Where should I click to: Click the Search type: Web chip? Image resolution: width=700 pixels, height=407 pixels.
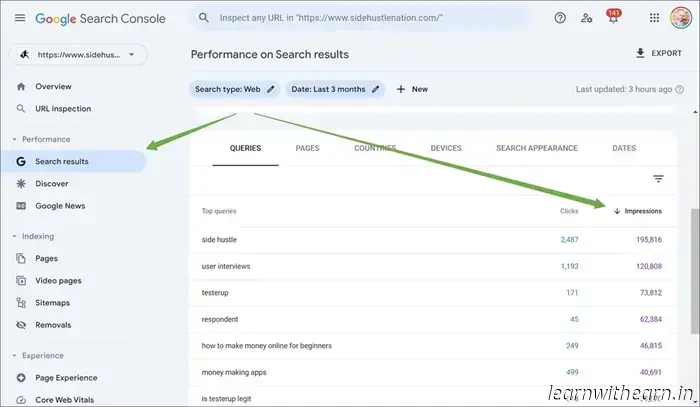234,89
